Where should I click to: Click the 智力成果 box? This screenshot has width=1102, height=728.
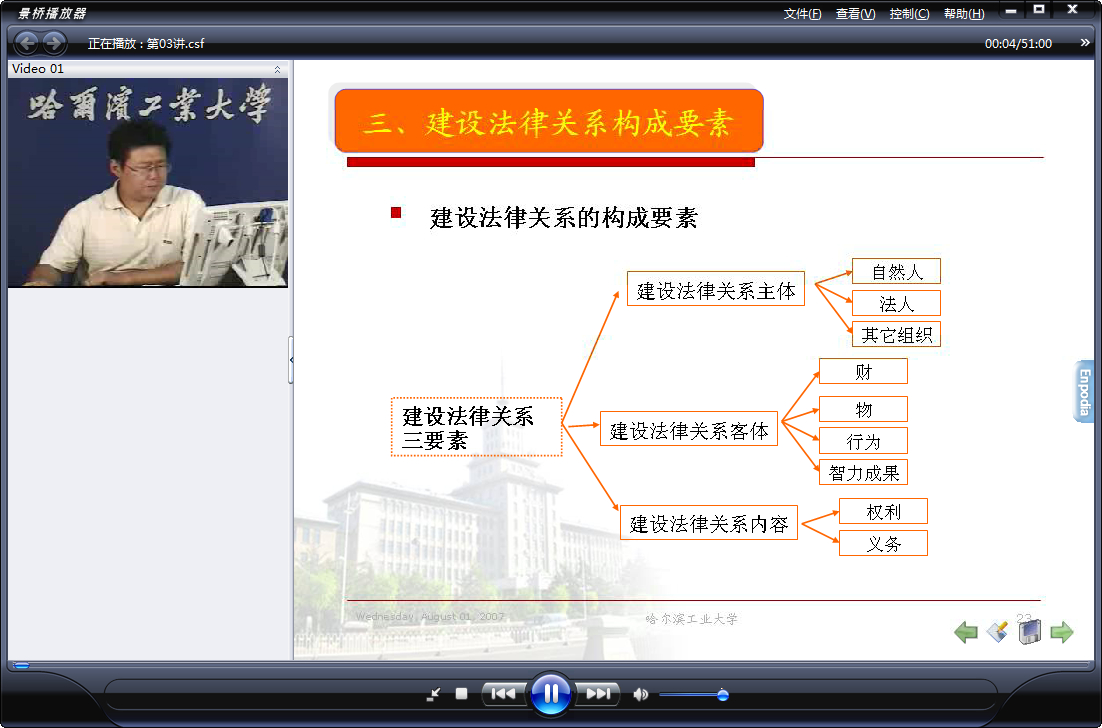863,472
